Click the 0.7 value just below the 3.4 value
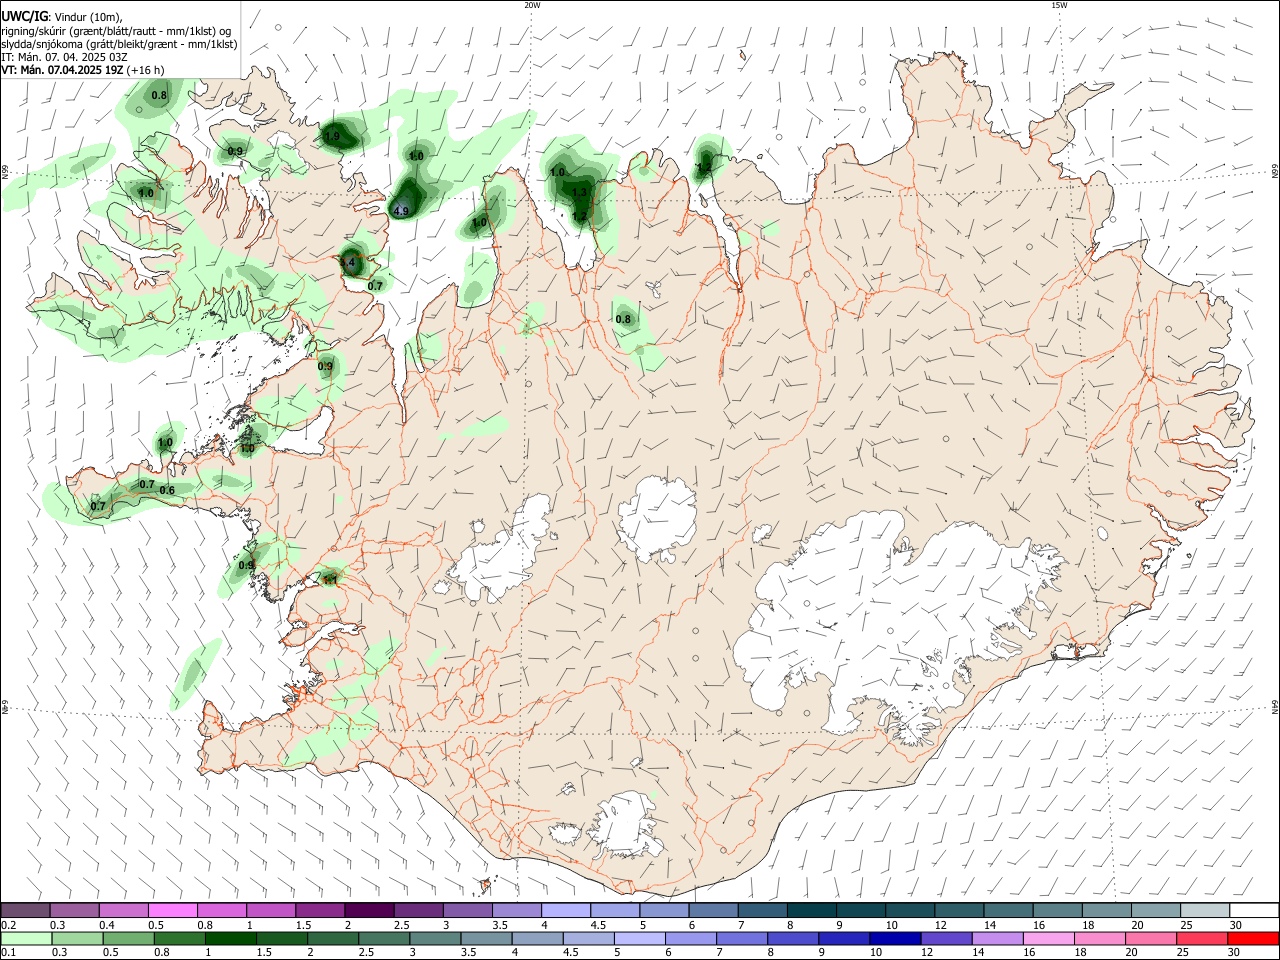 [x=375, y=286]
